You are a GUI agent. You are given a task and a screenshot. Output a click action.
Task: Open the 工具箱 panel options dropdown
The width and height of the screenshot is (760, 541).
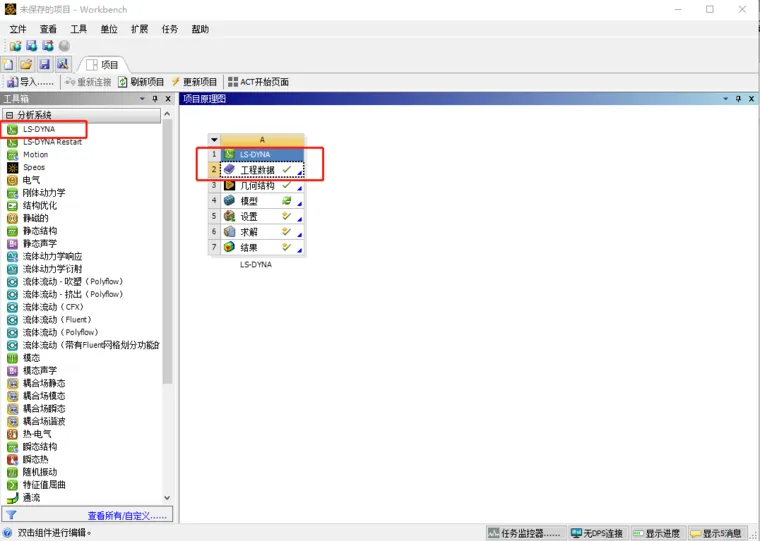tap(142, 99)
